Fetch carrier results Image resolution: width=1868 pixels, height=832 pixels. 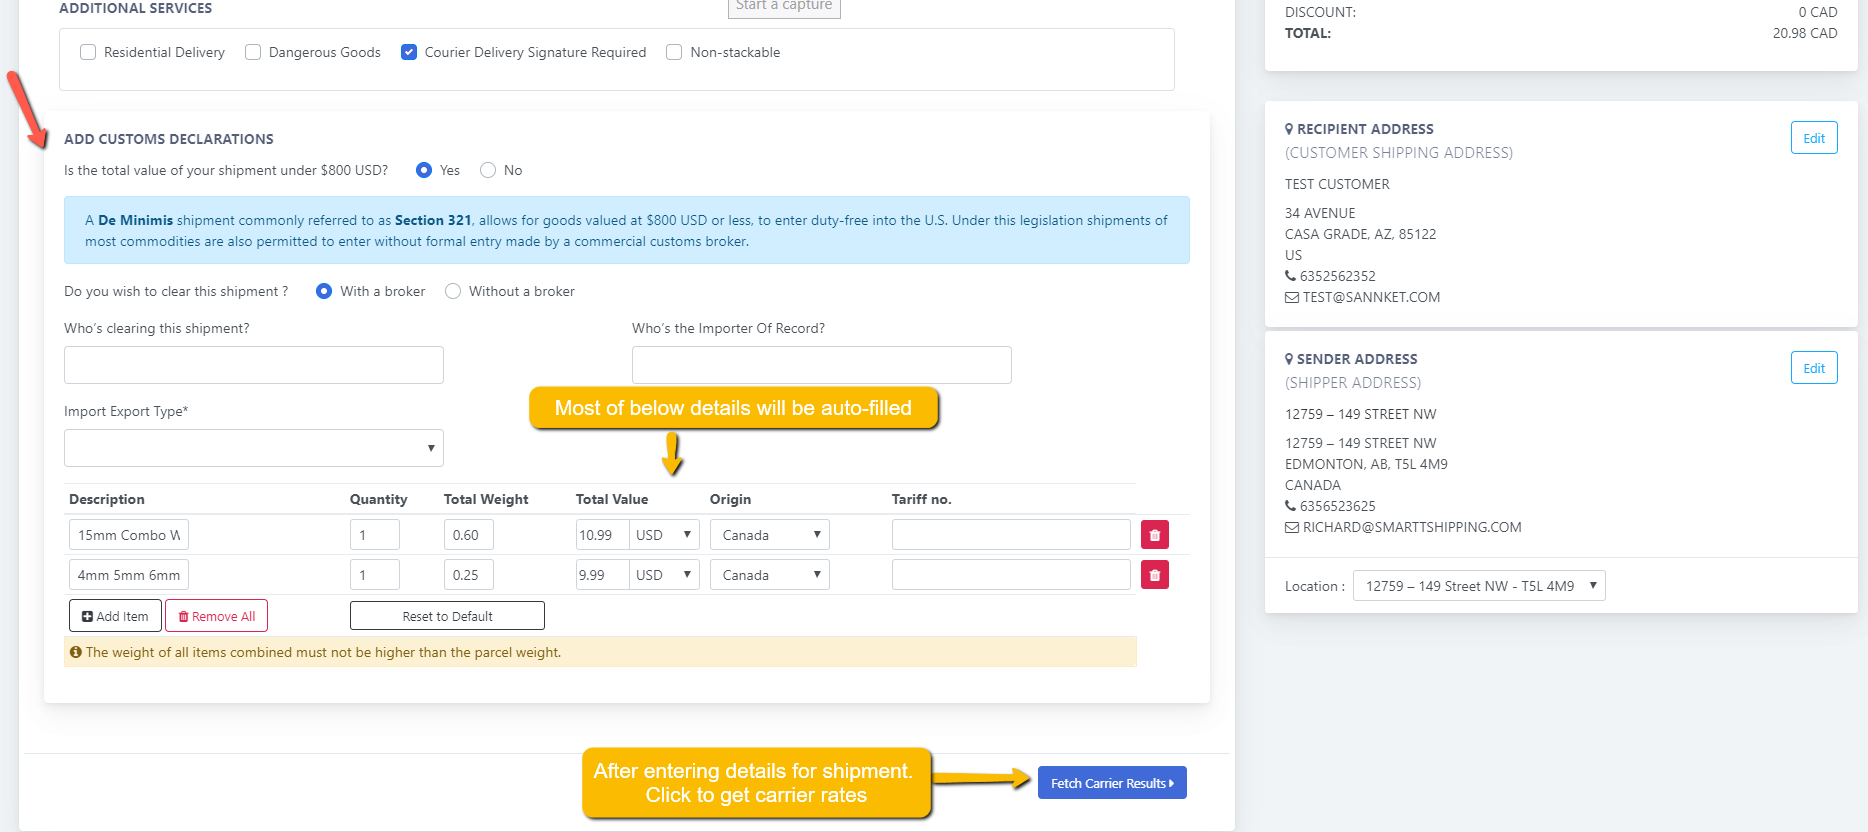1111,783
